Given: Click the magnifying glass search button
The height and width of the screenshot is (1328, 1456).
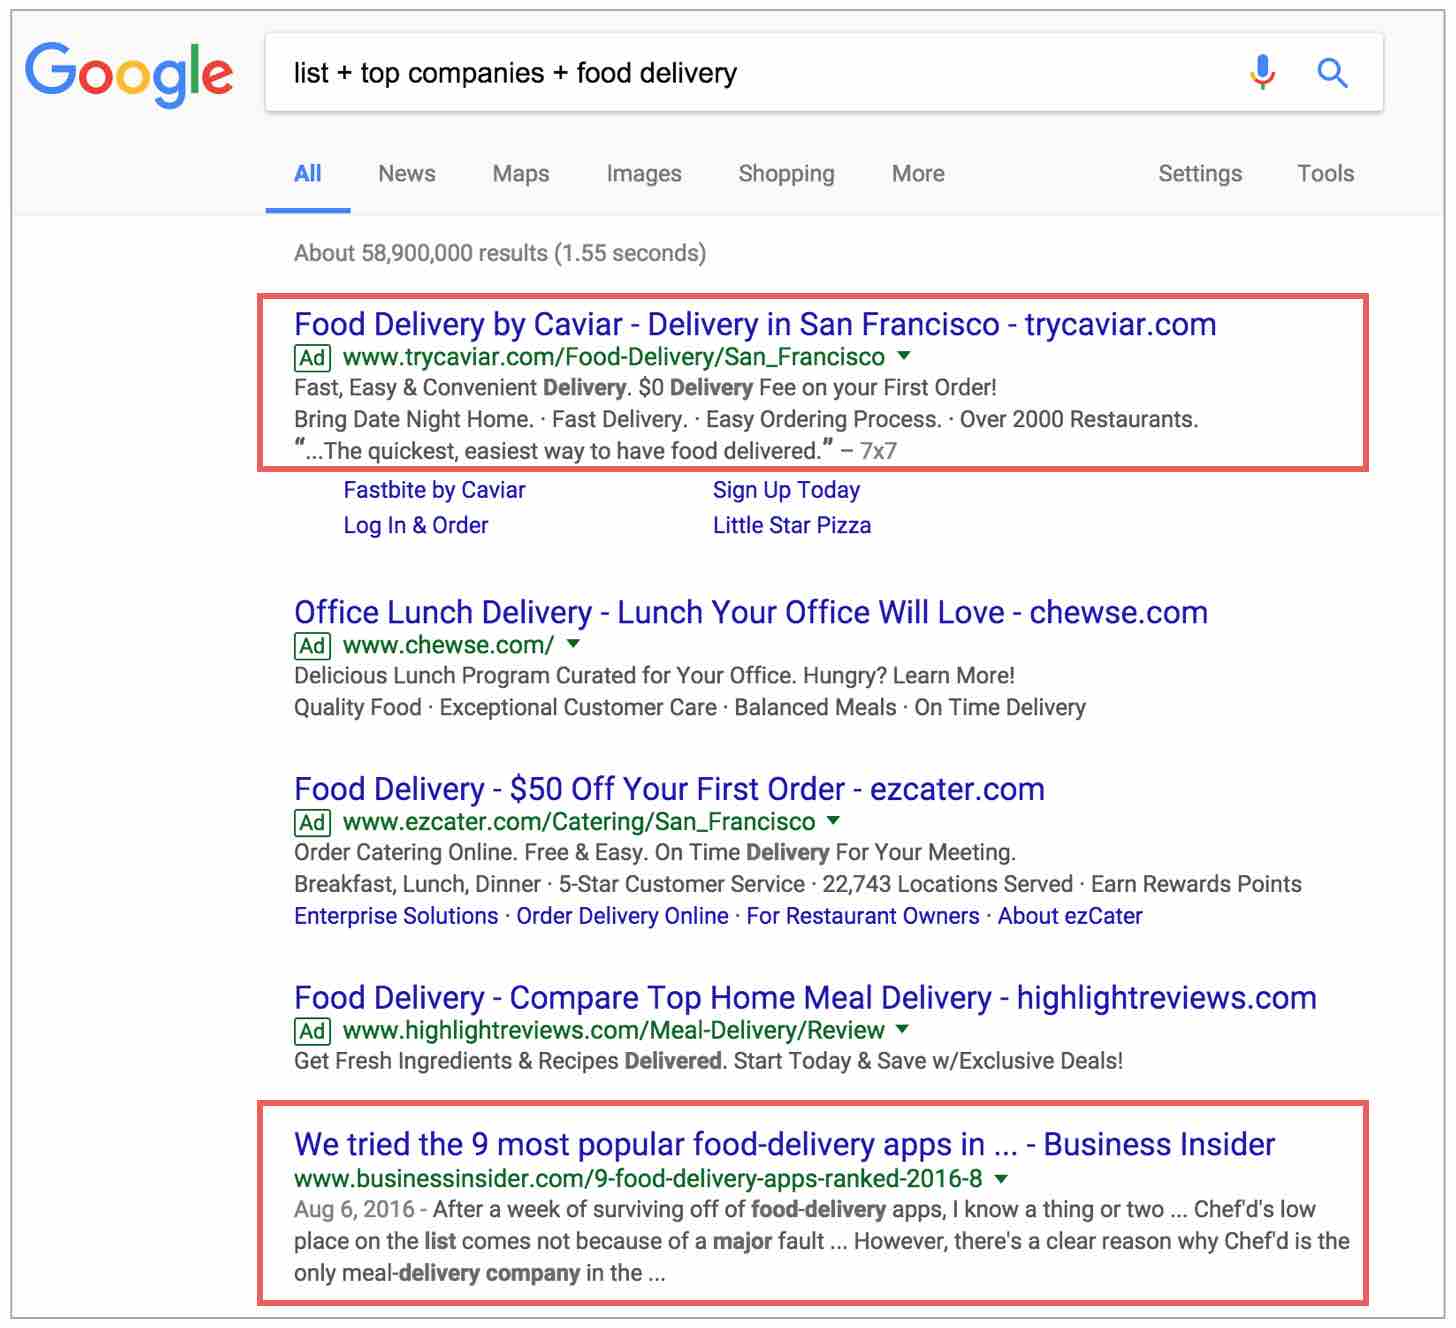Looking at the screenshot, I should point(1332,73).
